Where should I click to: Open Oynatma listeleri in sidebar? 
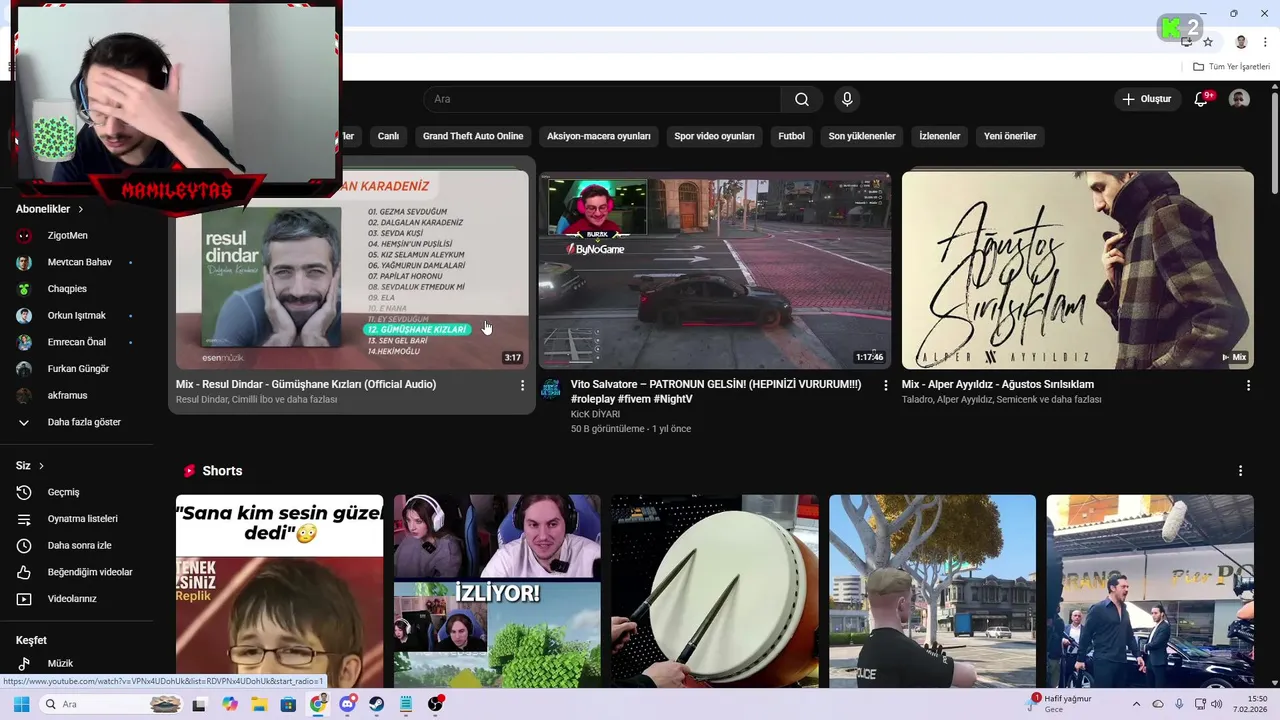click(82, 519)
